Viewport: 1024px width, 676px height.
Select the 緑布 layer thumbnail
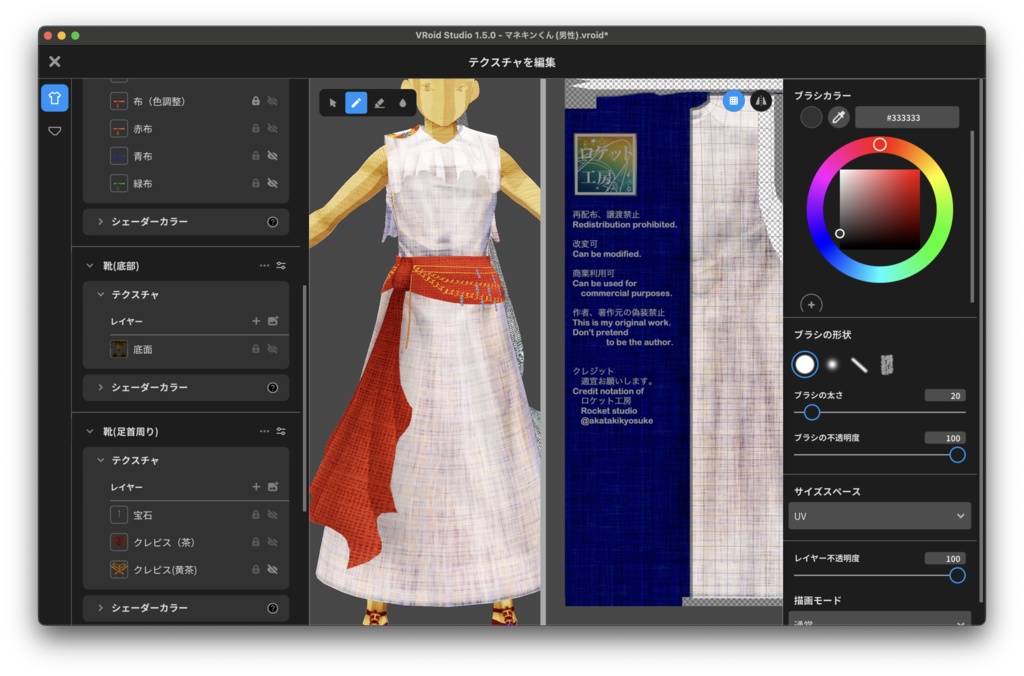[x=119, y=184]
